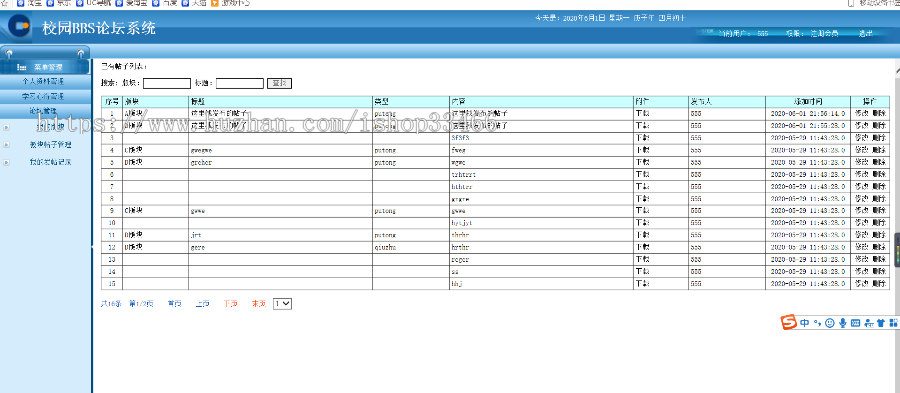Click the 天猫 bookmark icon

coord(185,3)
